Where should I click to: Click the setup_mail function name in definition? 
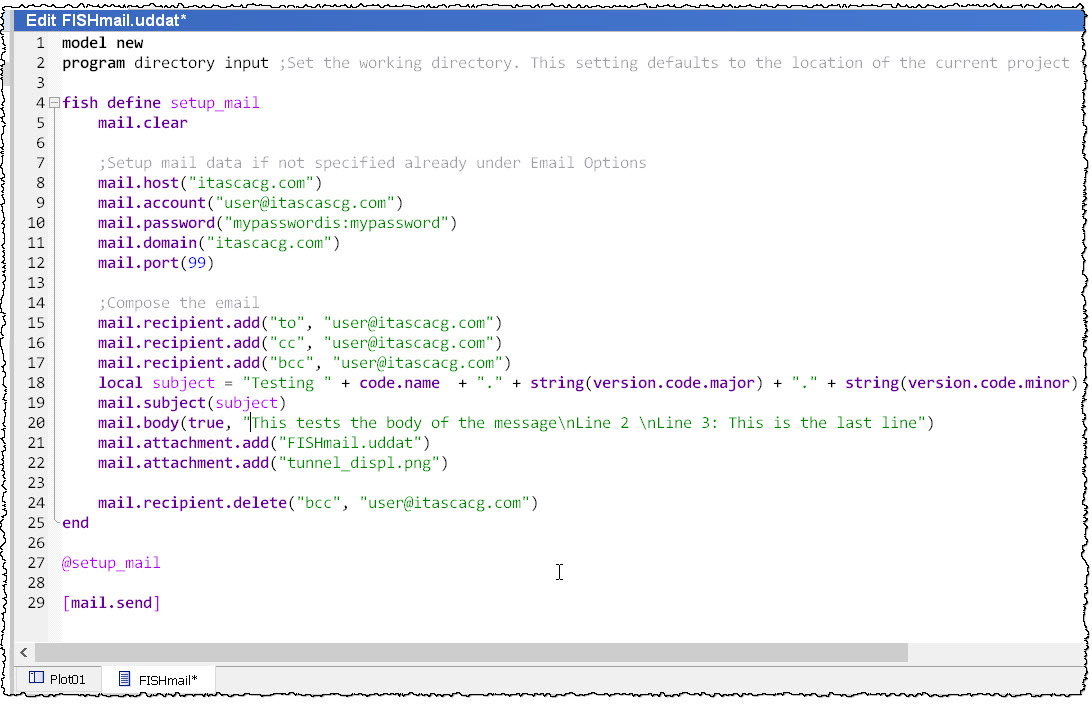(x=214, y=103)
